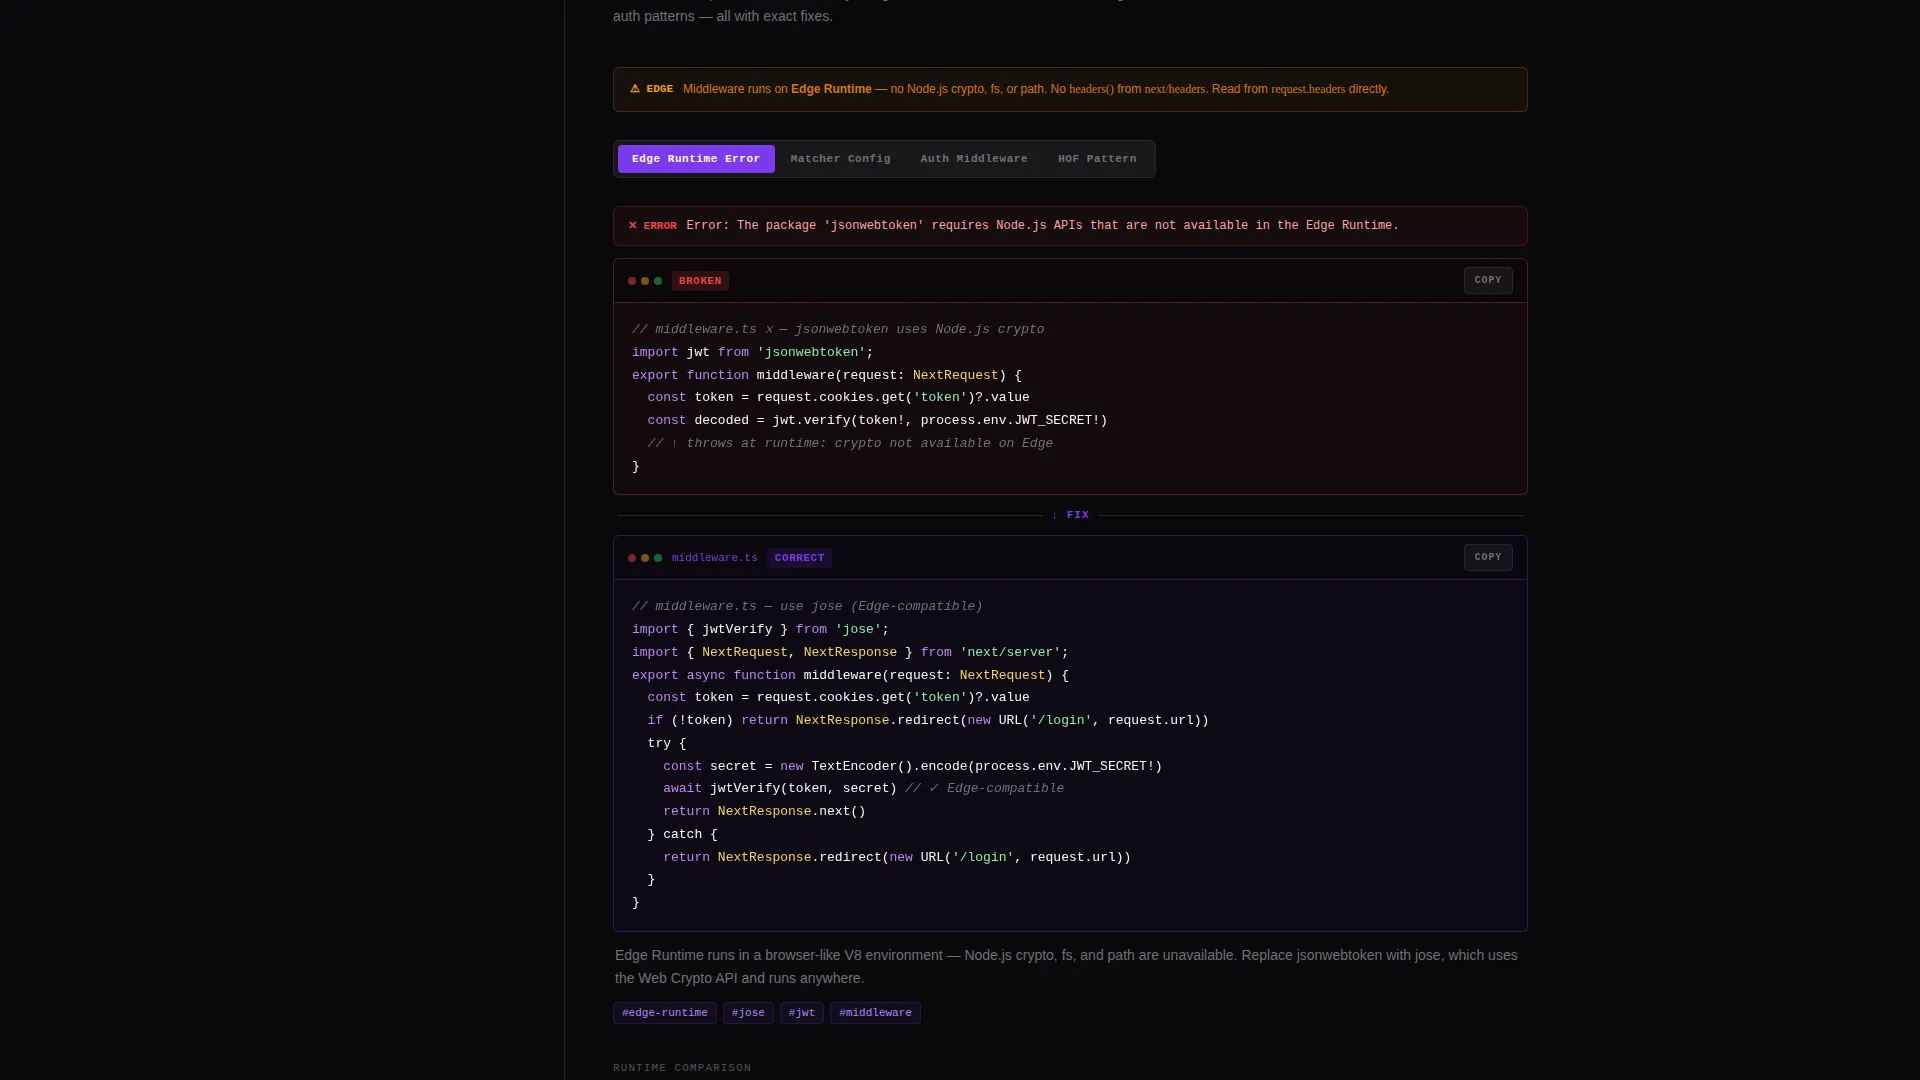Click the #edge-runtime tag
Screen dimensions: 1920x1080
(665, 1013)
